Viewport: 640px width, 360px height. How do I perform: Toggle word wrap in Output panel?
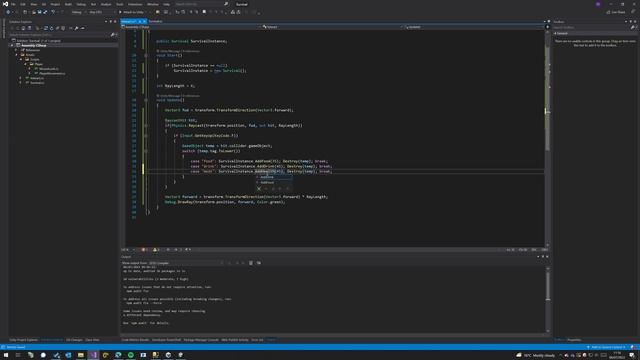(x=259, y=263)
